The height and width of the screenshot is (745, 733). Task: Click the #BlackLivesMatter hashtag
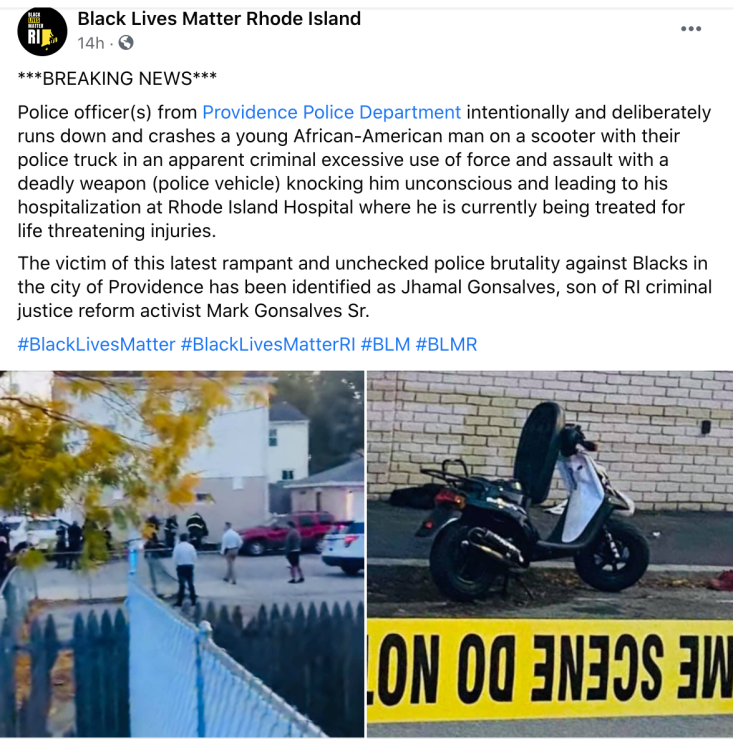pyautogui.click(x=96, y=344)
